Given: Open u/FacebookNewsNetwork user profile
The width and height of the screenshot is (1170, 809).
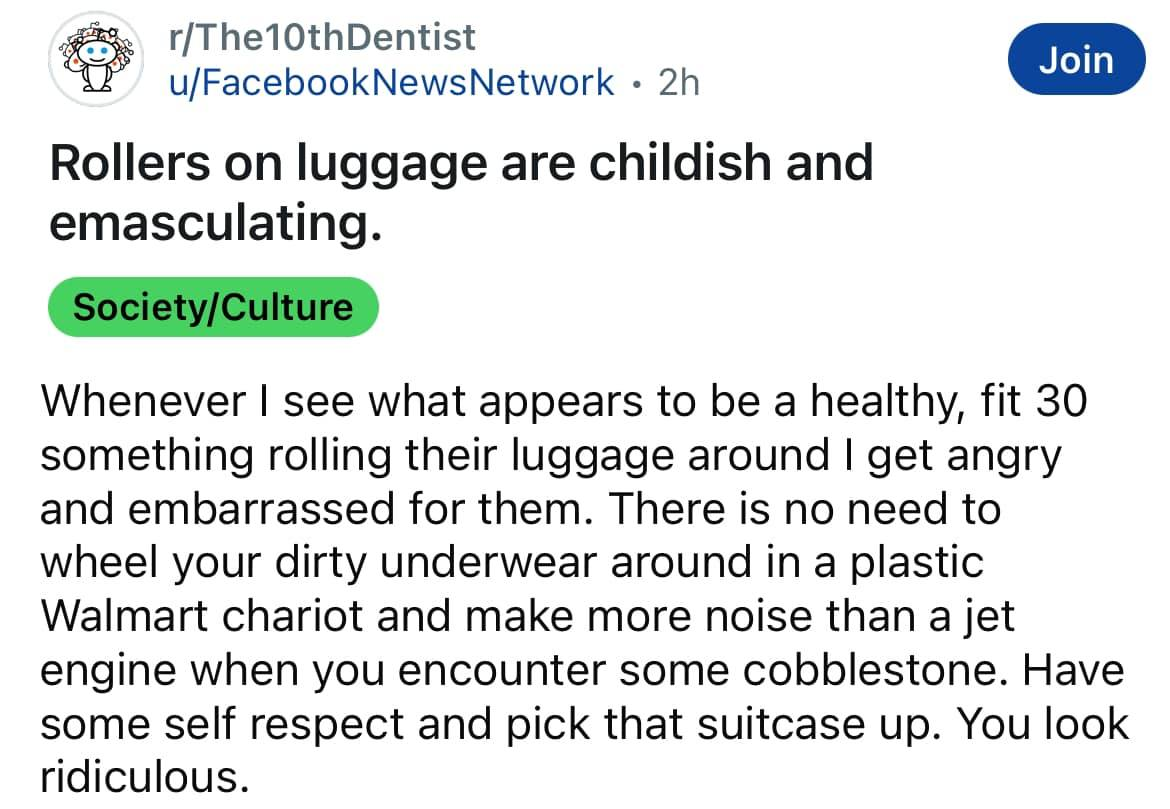Looking at the screenshot, I should pyautogui.click(x=392, y=82).
